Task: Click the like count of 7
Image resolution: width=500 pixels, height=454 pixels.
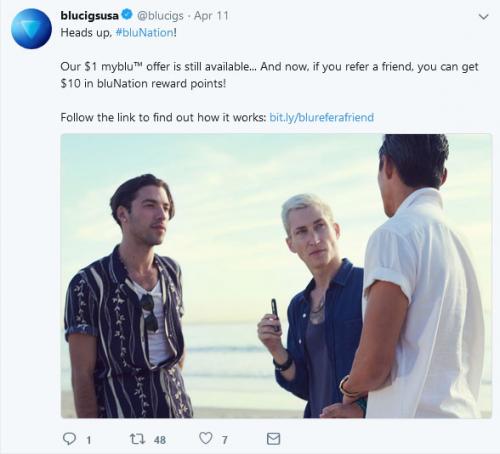Action: coord(225,440)
